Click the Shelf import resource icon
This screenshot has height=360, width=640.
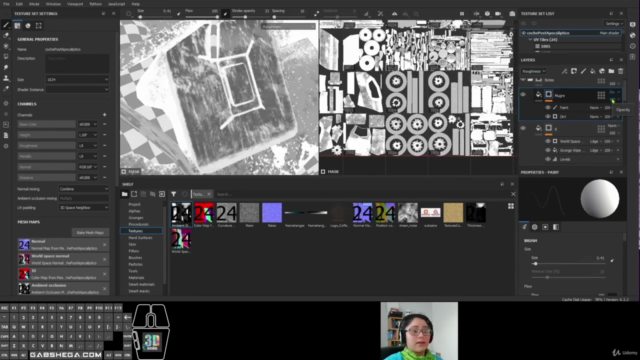(162, 194)
